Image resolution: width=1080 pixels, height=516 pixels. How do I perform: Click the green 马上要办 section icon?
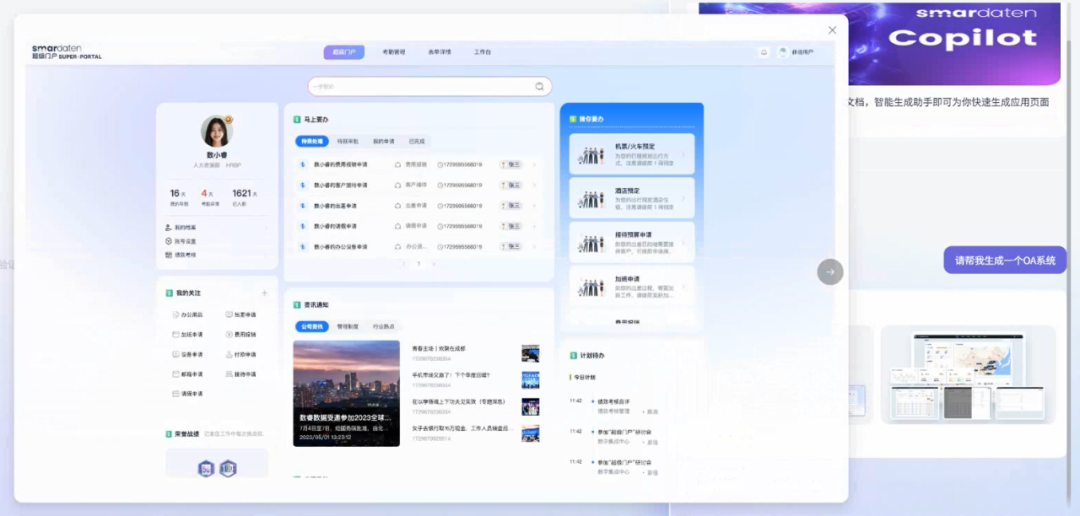coord(297,119)
